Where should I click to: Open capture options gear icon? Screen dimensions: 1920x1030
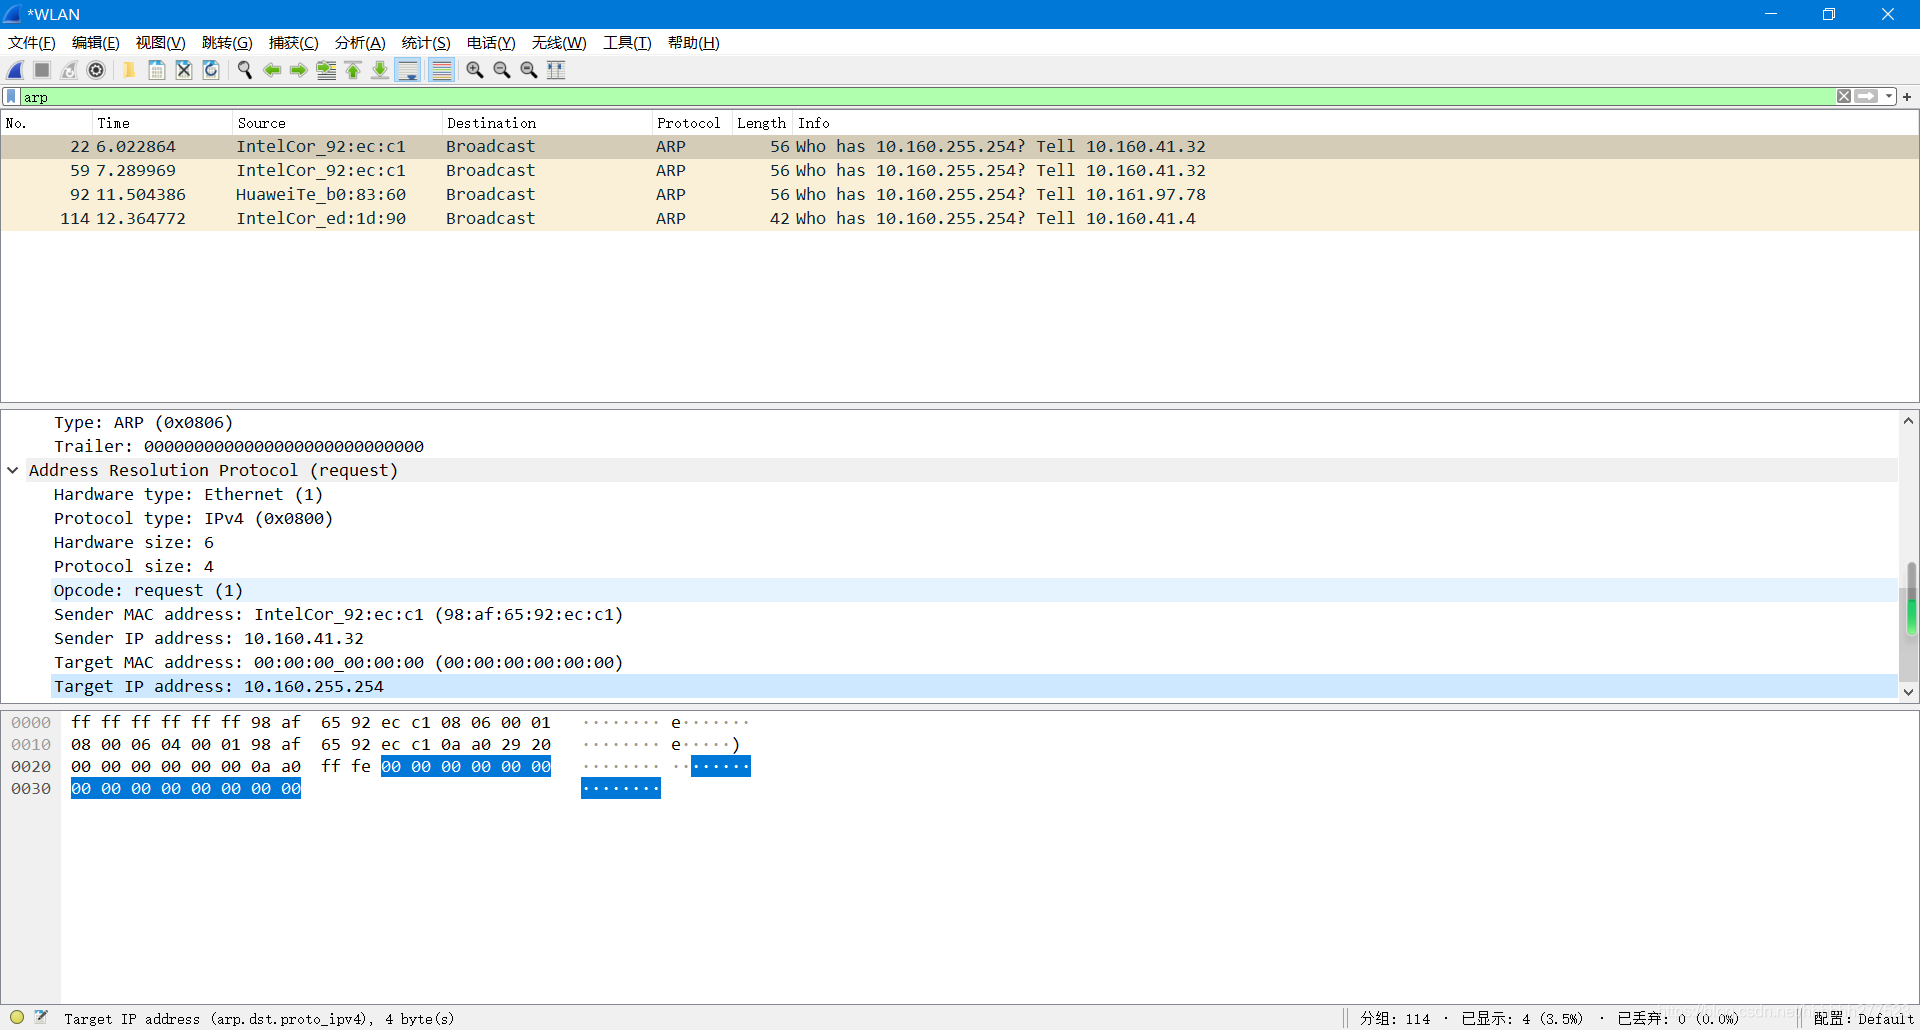click(x=96, y=70)
